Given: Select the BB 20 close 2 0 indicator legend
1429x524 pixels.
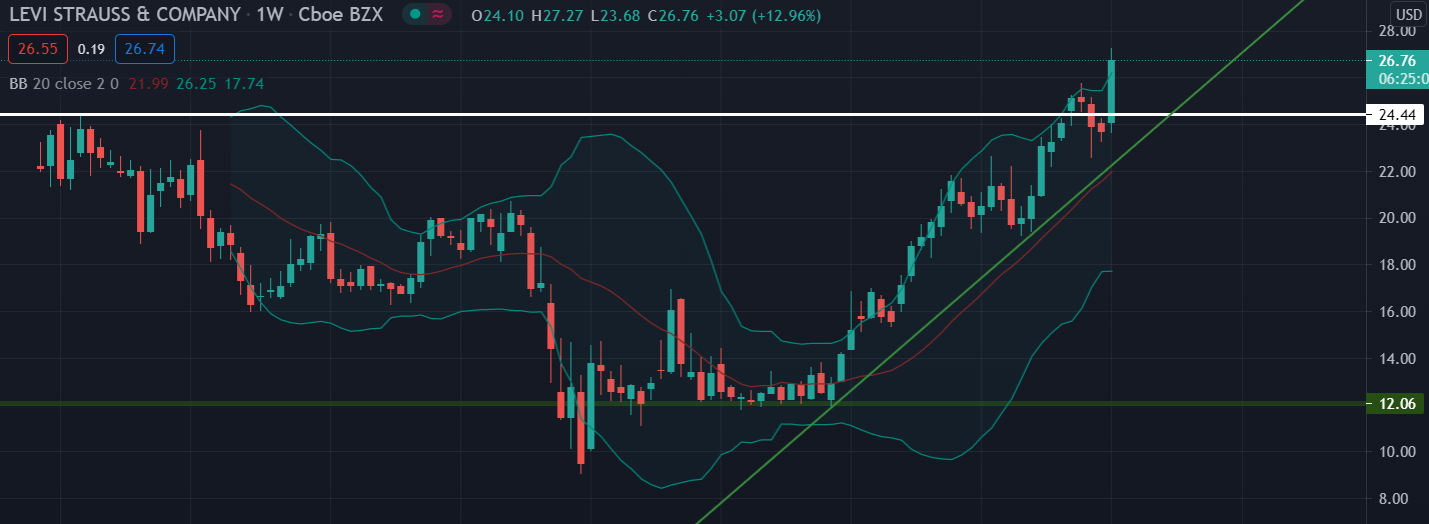Looking at the screenshot, I should [x=64, y=84].
